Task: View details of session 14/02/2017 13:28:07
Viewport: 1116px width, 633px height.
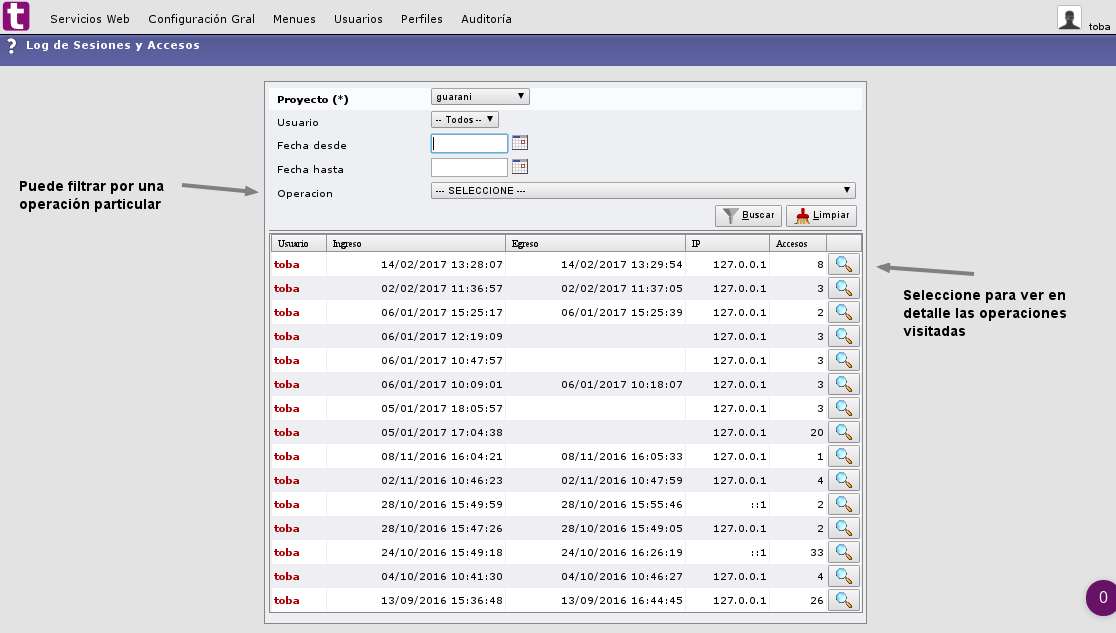Action: [x=843, y=264]
